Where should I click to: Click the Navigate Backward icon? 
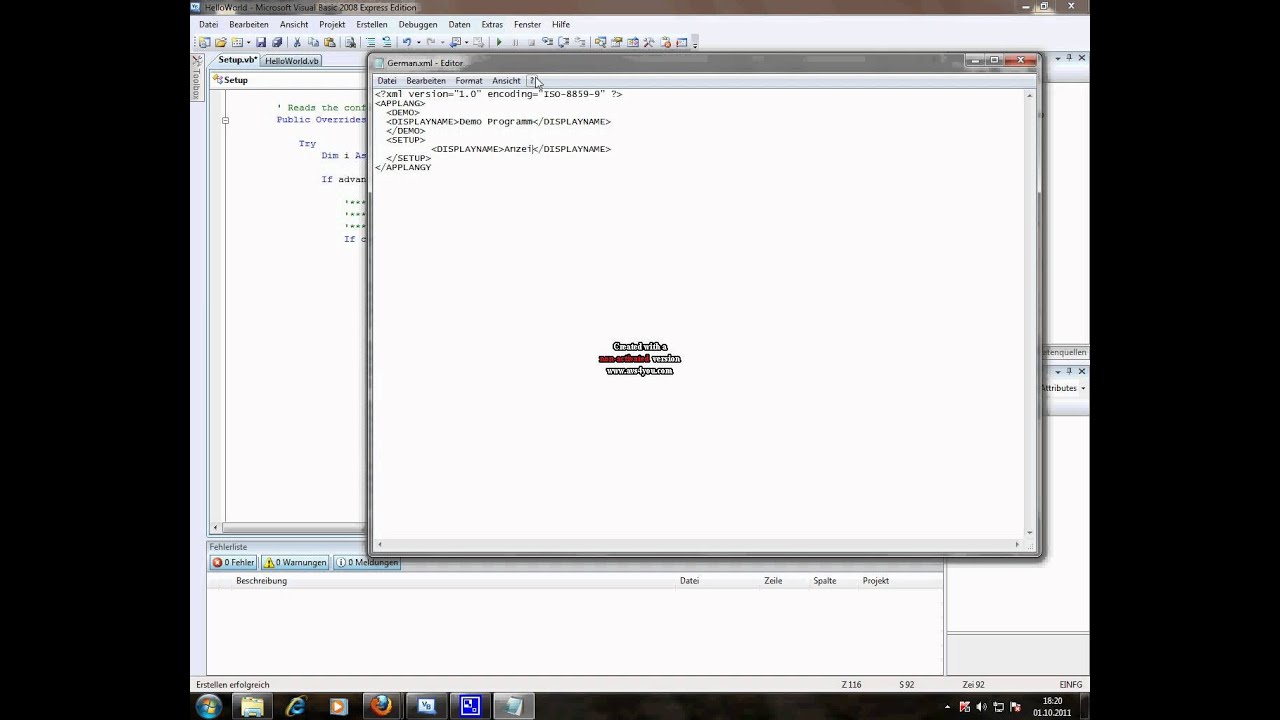point(455,42)
